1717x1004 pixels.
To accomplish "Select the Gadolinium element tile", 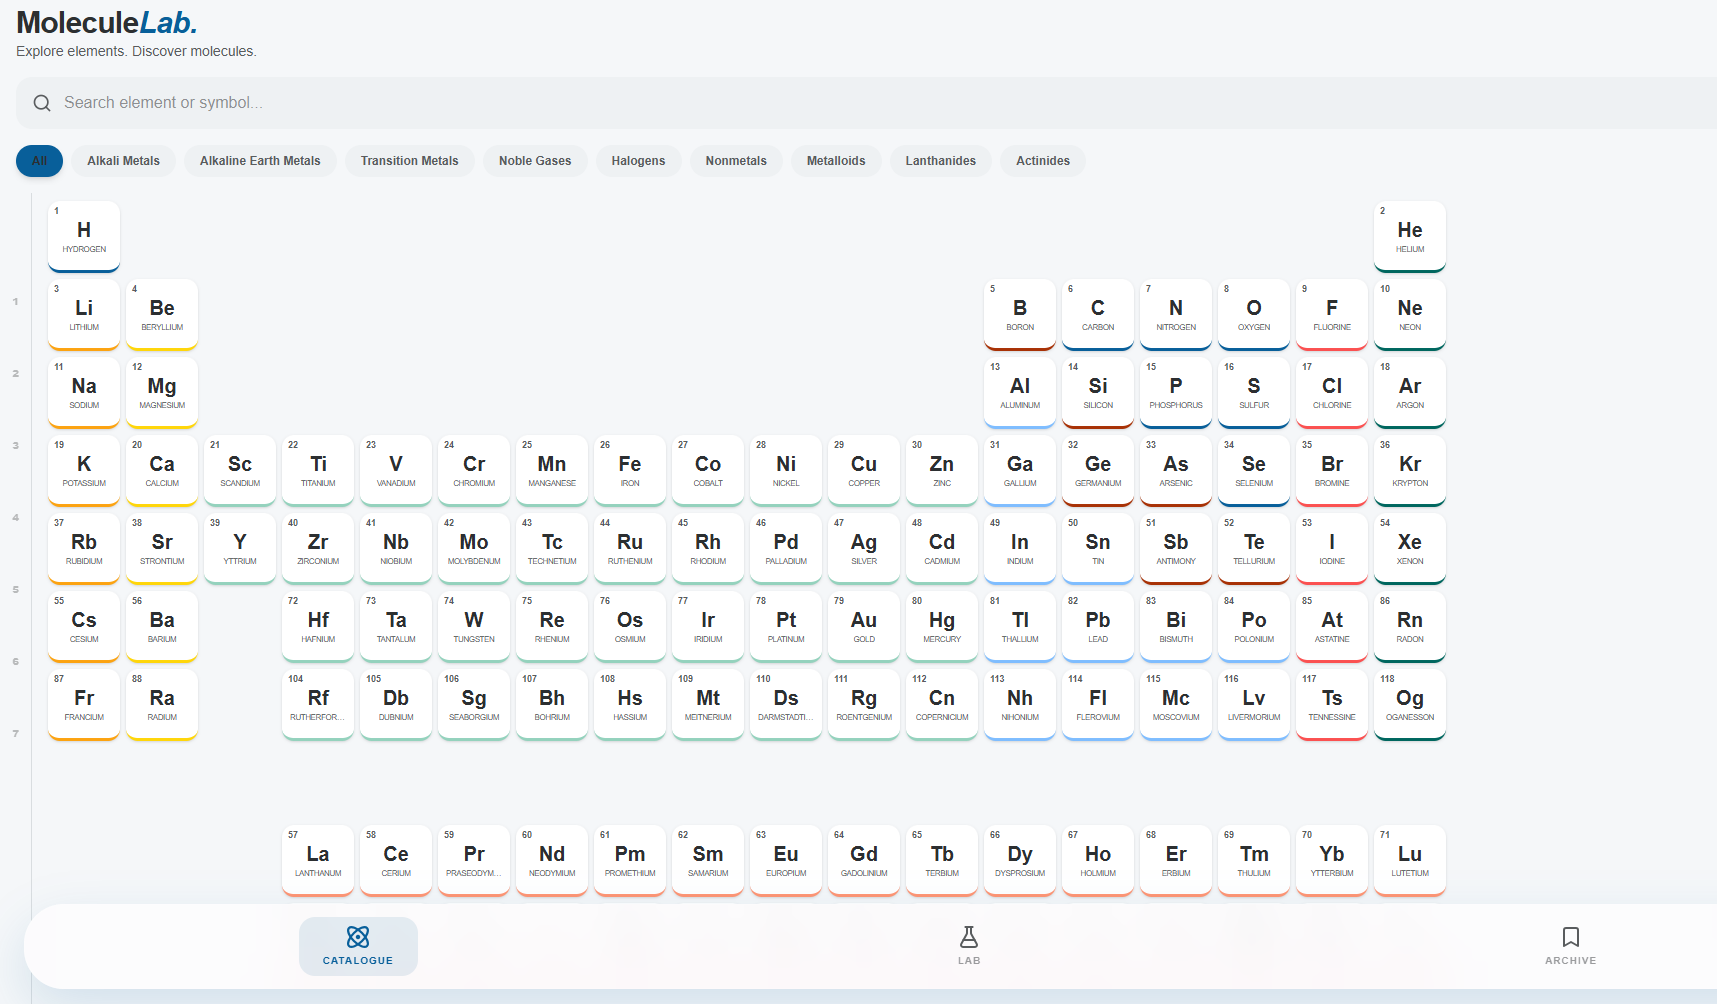I will coord(864,860).
